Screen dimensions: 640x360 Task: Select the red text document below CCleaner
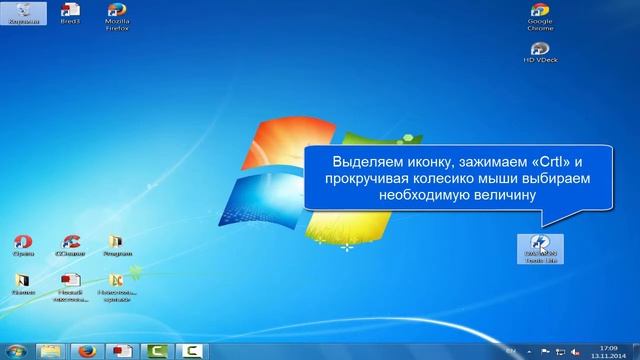70,287
